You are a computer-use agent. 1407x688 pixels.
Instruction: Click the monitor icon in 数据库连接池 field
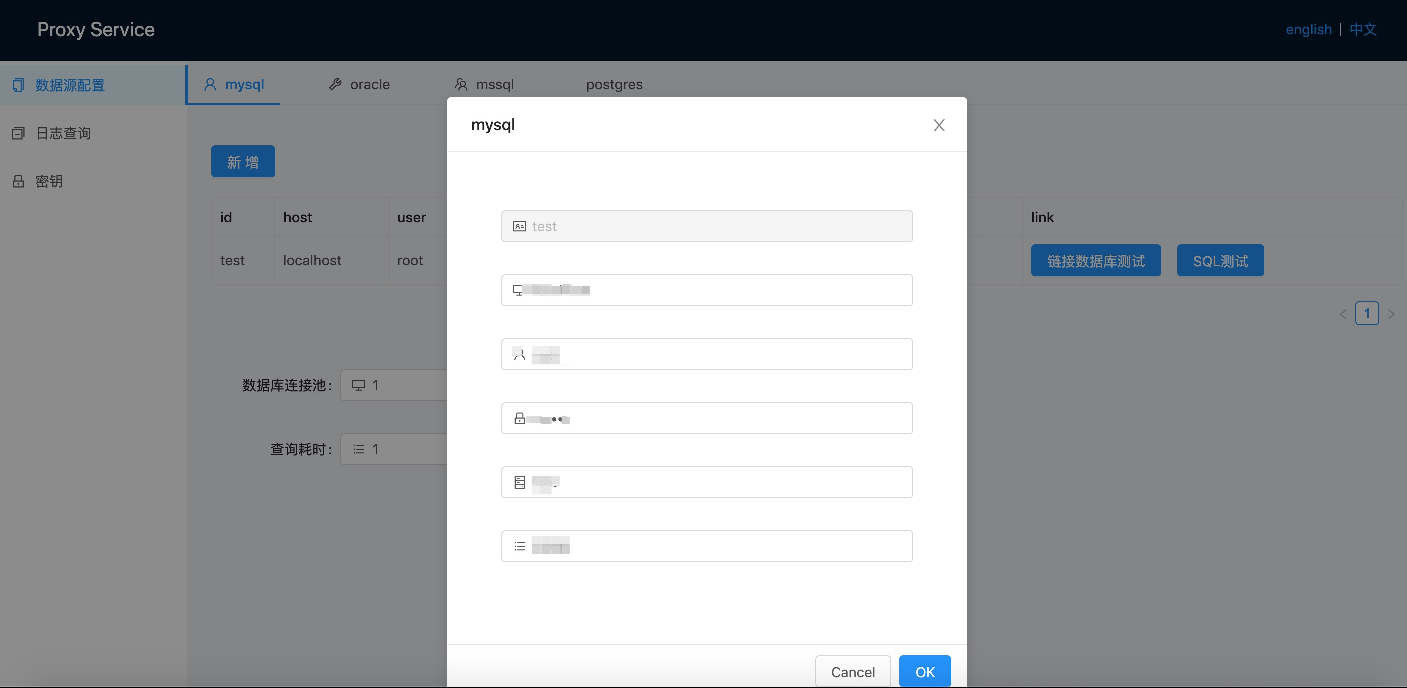coord(358,385)
